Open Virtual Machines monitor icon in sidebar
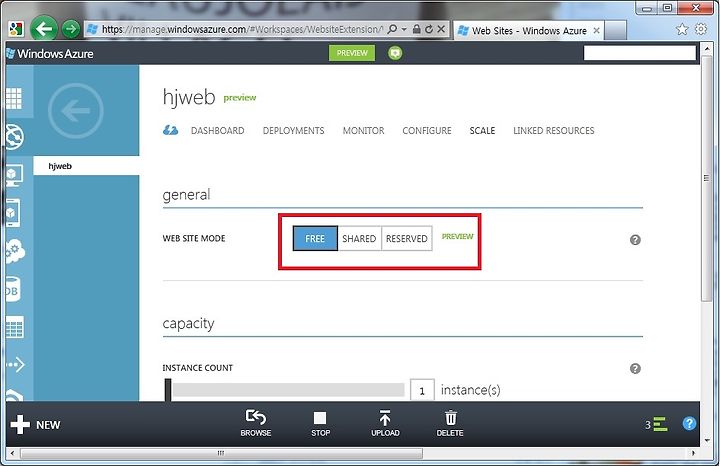 click(x=14, y=175)
